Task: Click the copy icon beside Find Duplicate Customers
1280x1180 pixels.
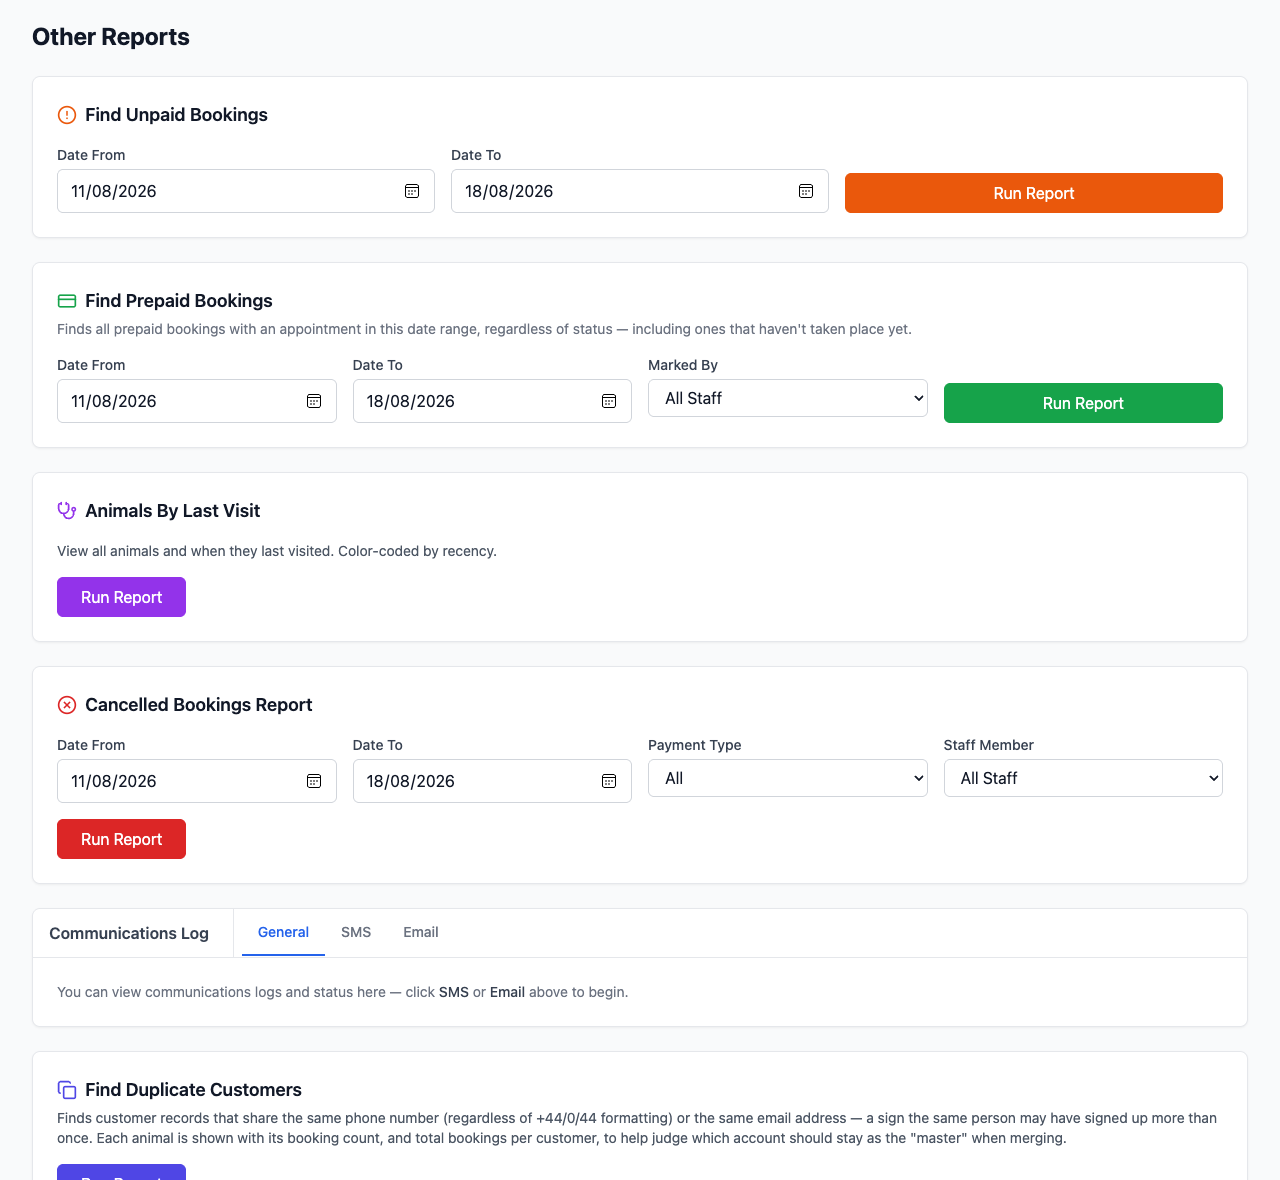Action: (67, 1090)
